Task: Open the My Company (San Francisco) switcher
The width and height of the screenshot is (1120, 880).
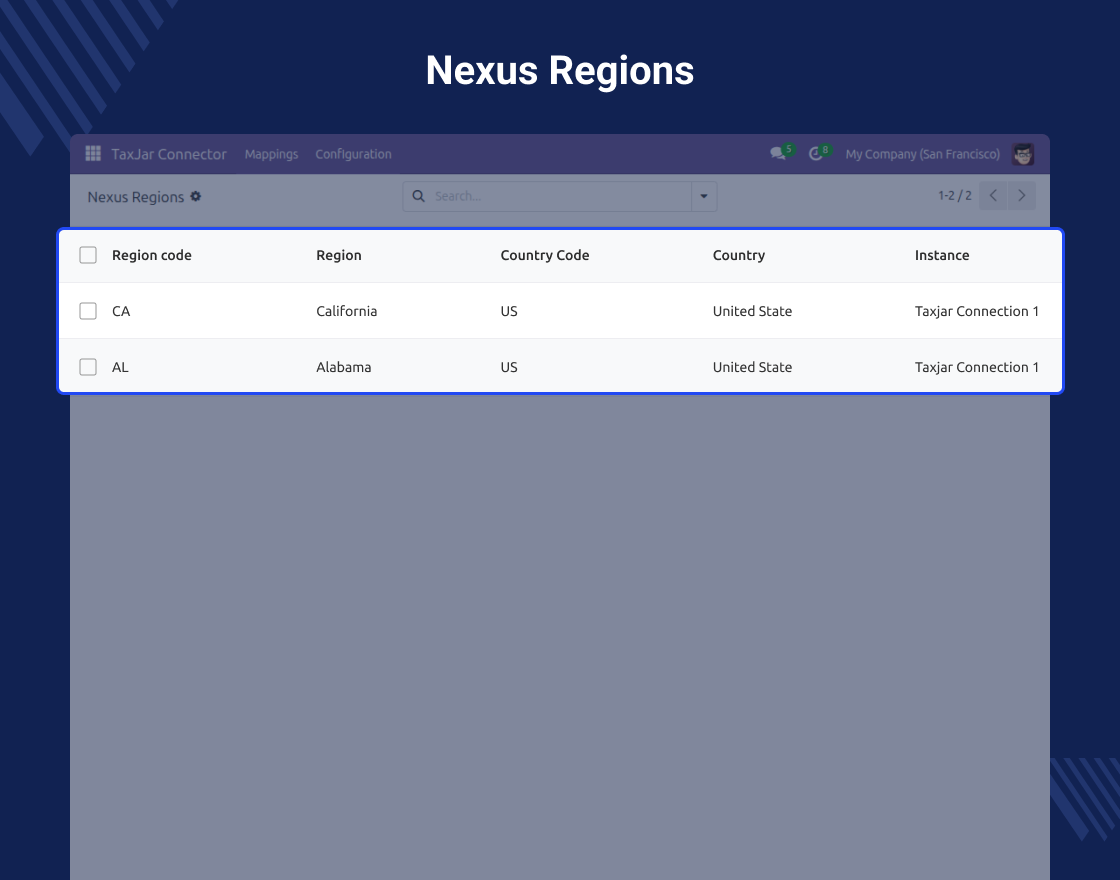Action: click(x=922, y=154)
